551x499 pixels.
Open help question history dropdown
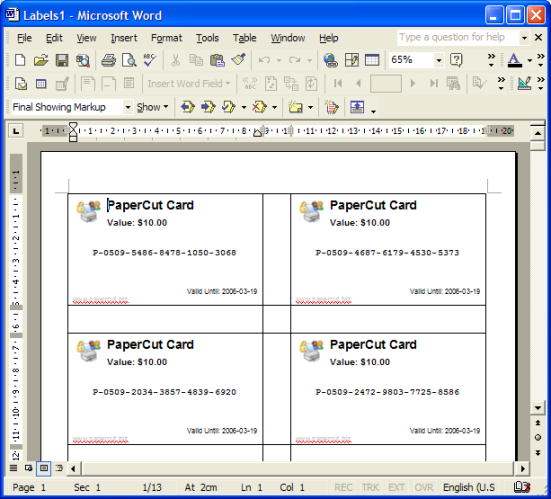click(524, 38)
